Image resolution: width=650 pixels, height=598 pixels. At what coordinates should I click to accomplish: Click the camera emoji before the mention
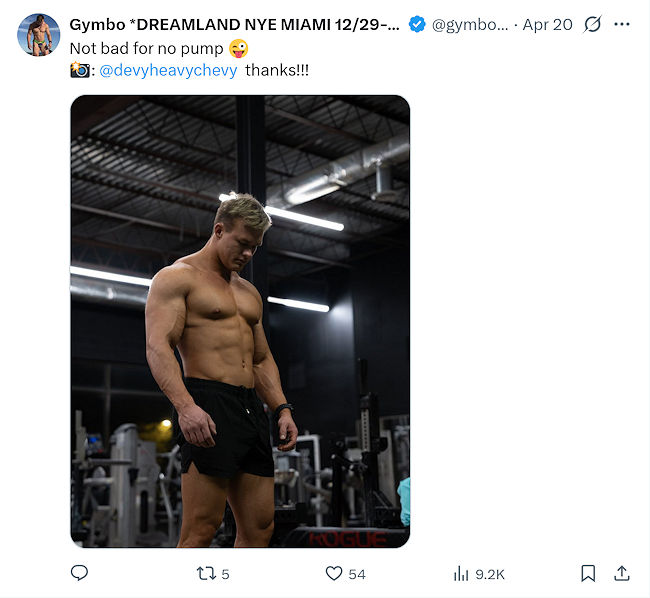pyautogui.click(x=80, y=70)
